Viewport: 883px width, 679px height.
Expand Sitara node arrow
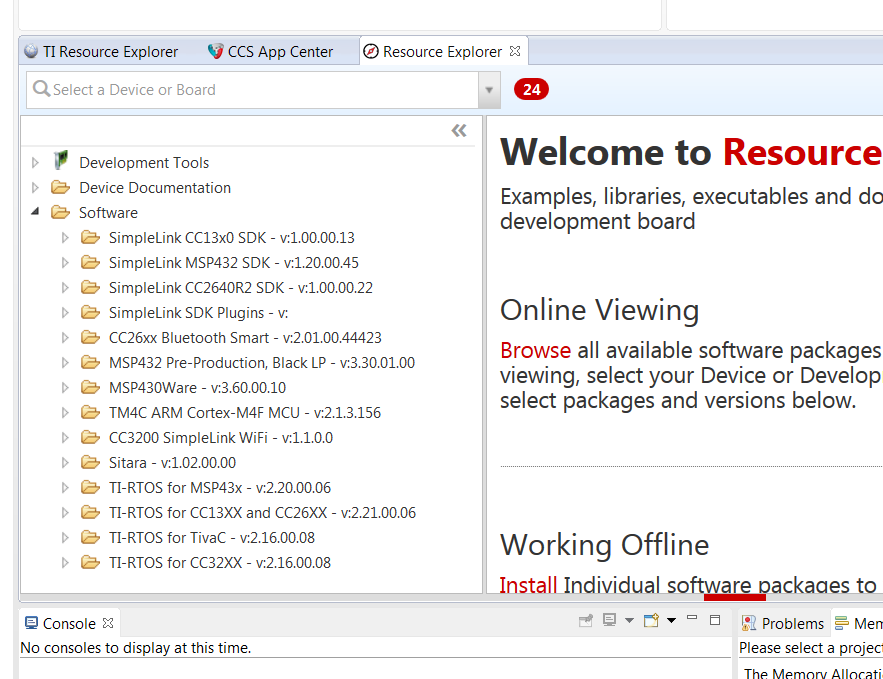click(65, 463)
